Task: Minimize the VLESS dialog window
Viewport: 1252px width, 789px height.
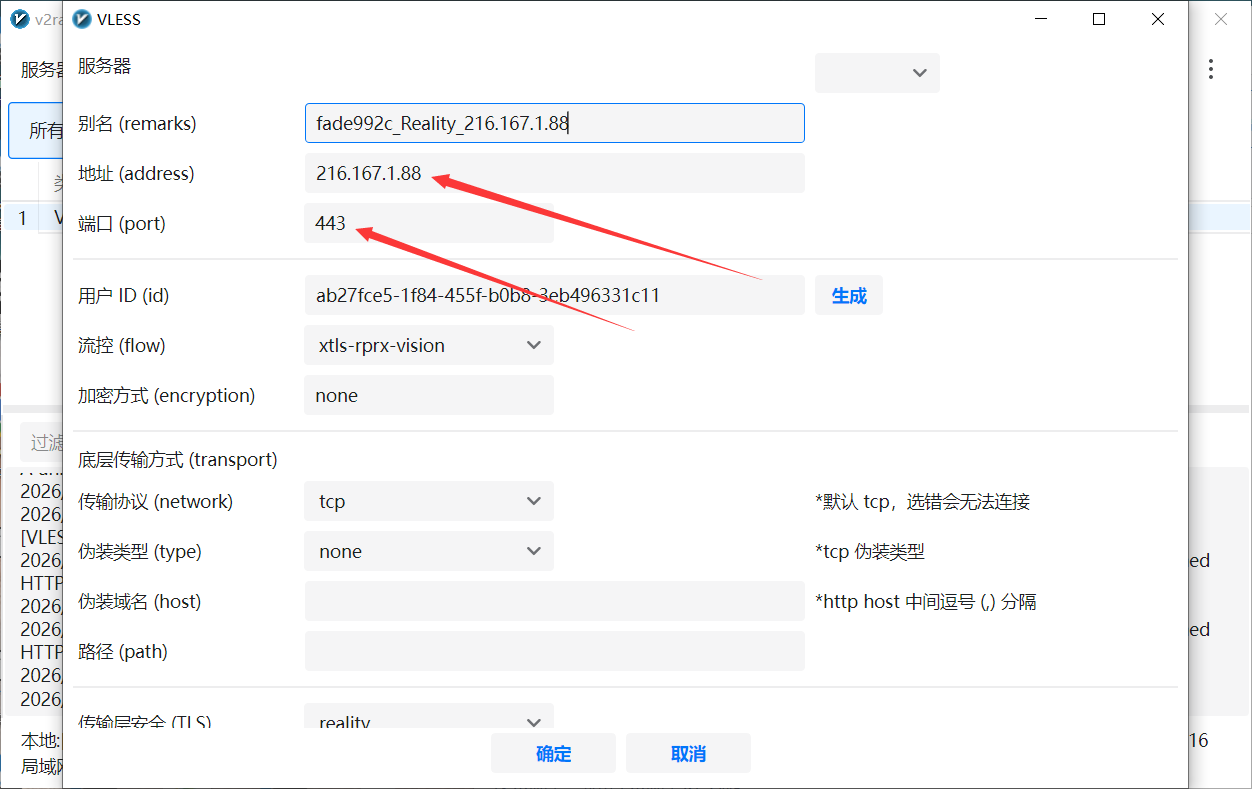Action: pyautogui.click(x=1040, y=19)
